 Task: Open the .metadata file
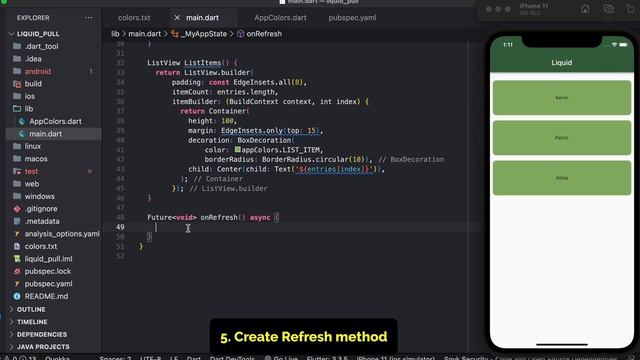42,221
